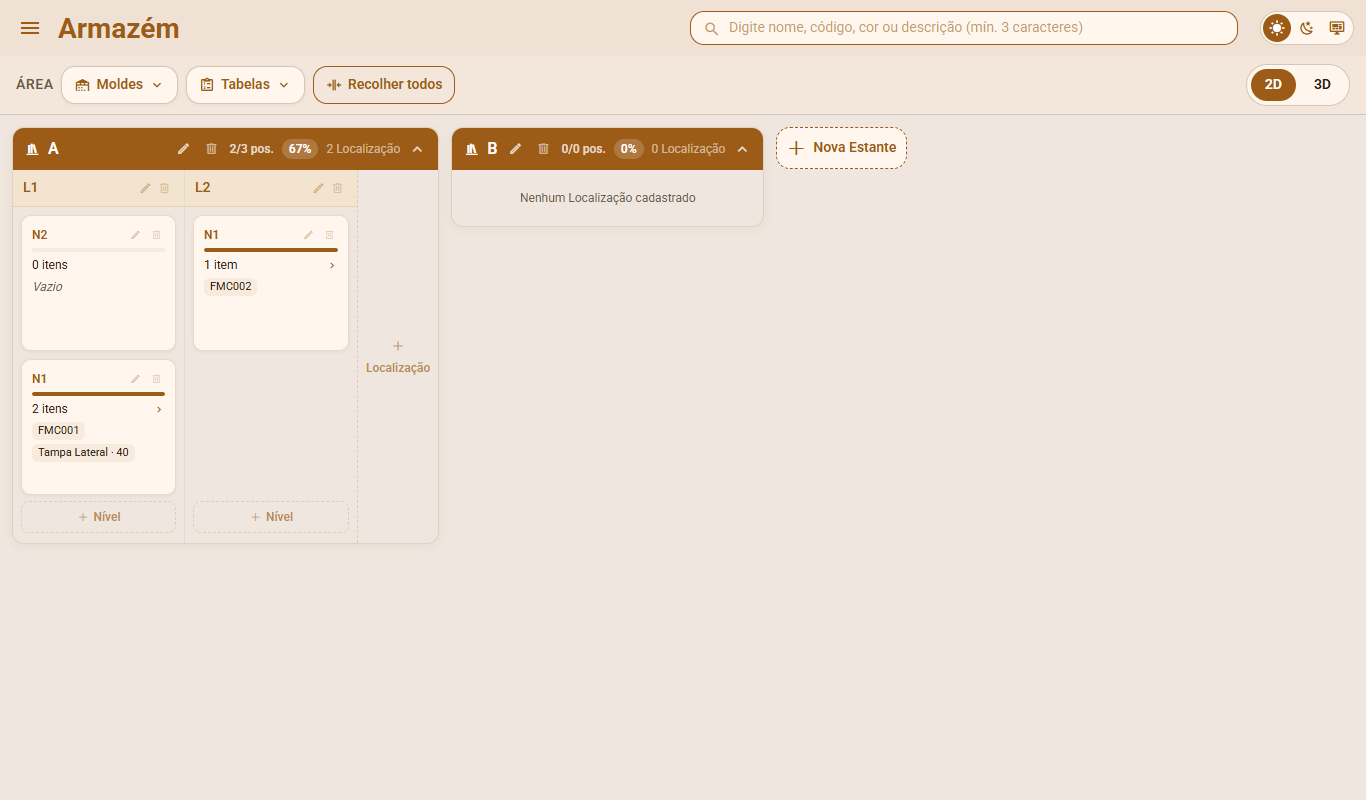The height and width of the screenshot is (800, 1366).
Task: Edit level N1 in location L2
Action: point(309,235)
